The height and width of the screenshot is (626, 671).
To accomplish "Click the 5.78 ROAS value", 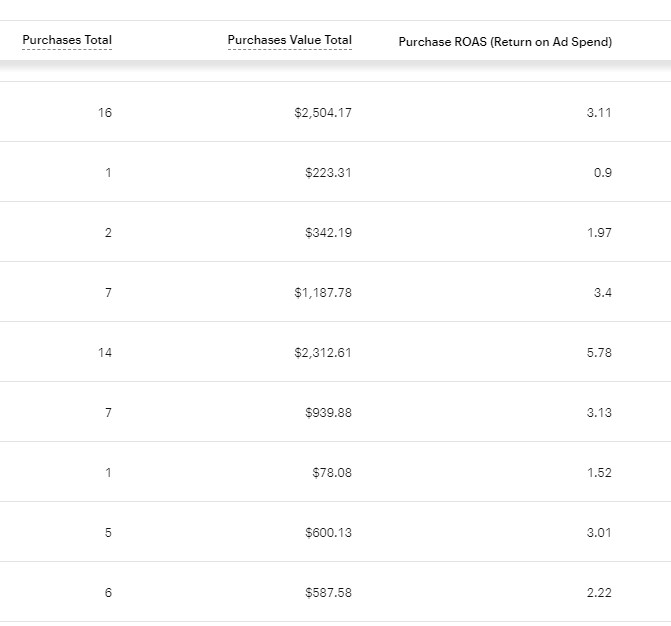I will [599, 353].
